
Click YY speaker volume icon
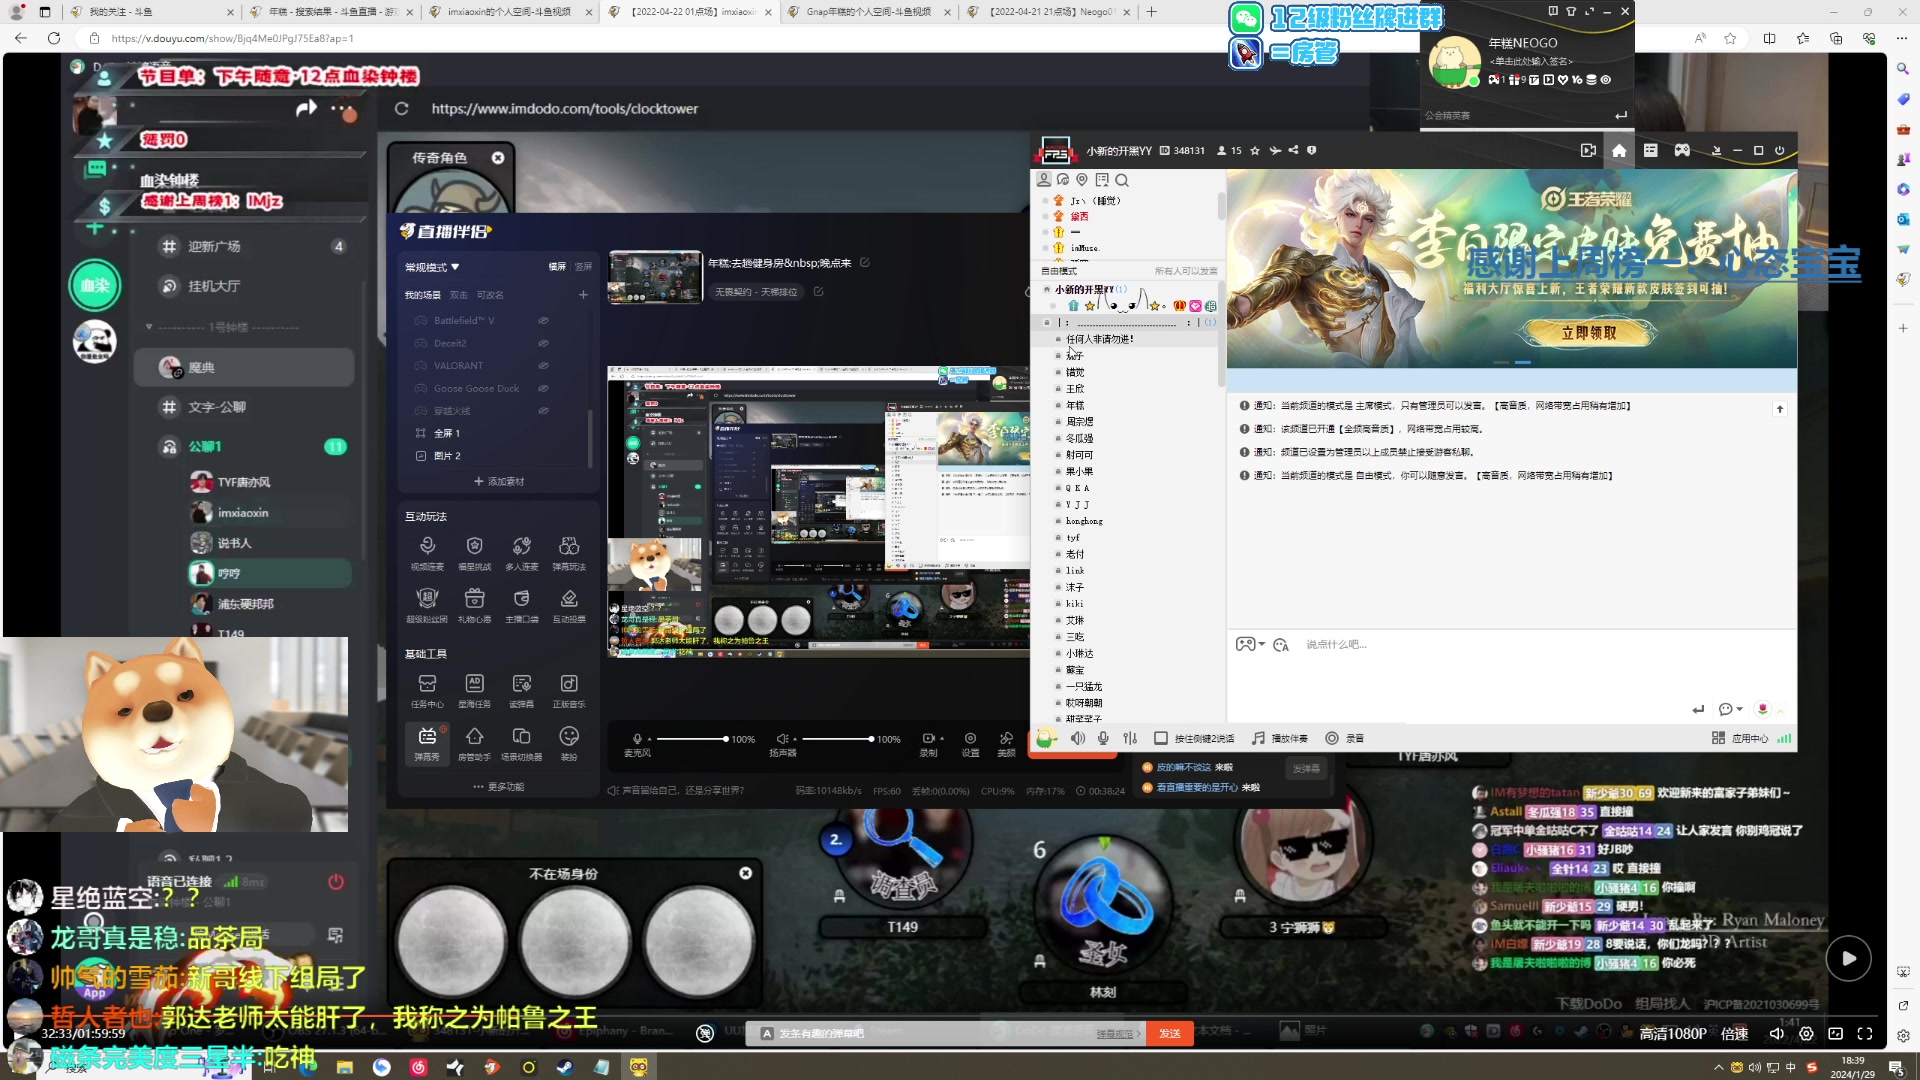[x=1078, y=738]
